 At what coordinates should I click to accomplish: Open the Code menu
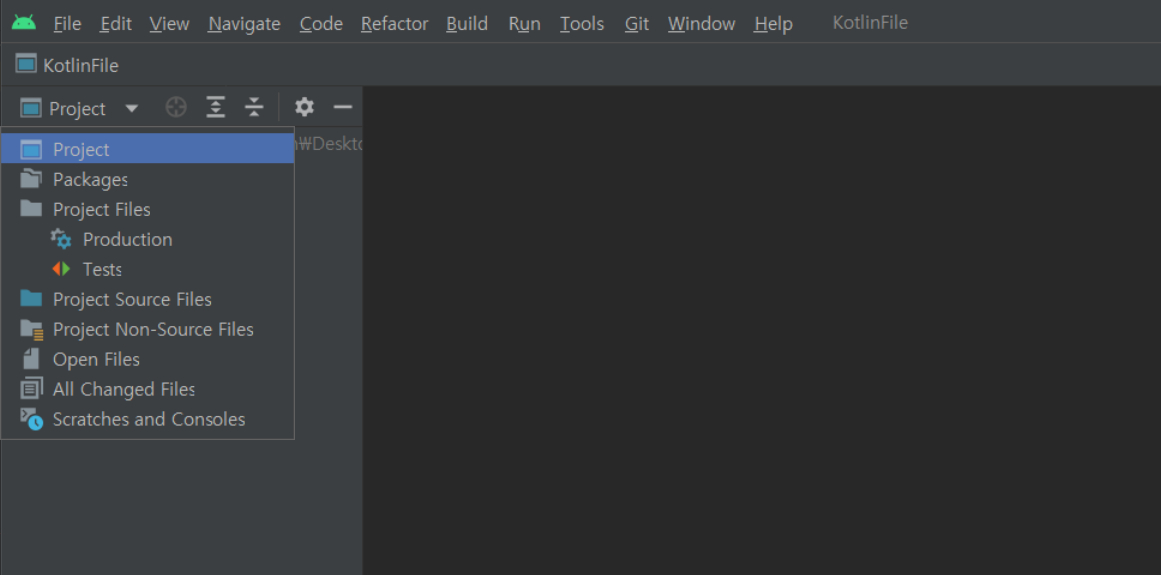coord(321,24)
